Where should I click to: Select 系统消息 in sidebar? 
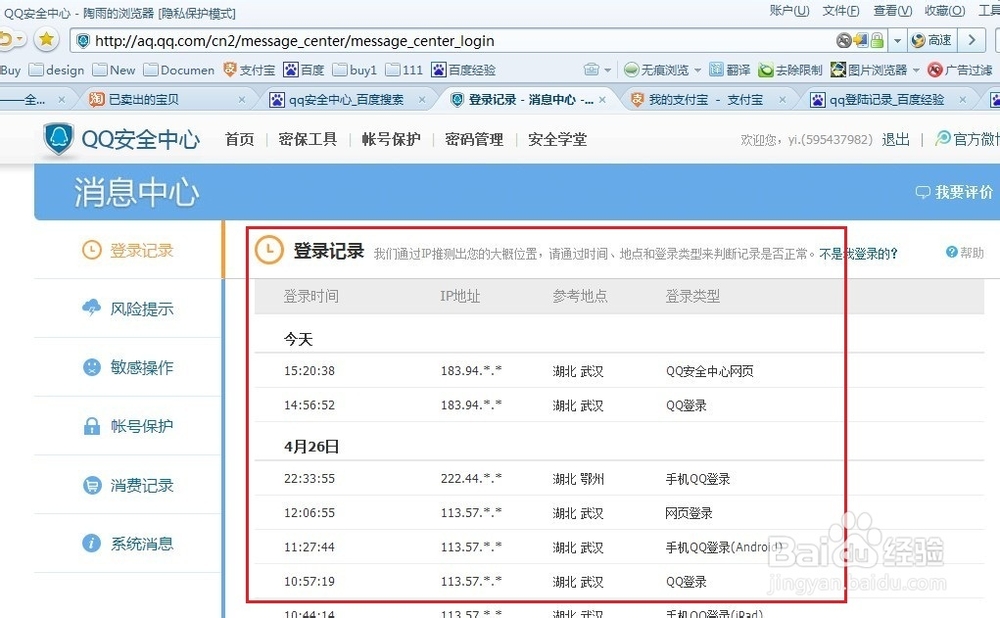click(128, 543)
